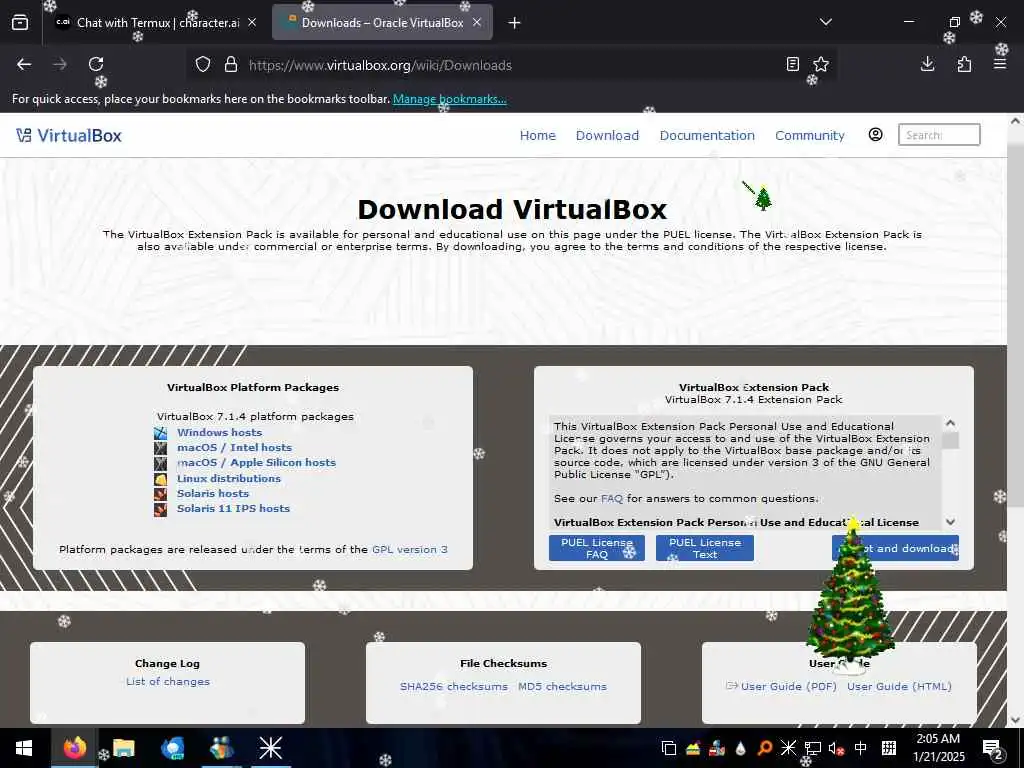
Task: Open the snowflake app on the taskbar
Action: click(270, 748)
